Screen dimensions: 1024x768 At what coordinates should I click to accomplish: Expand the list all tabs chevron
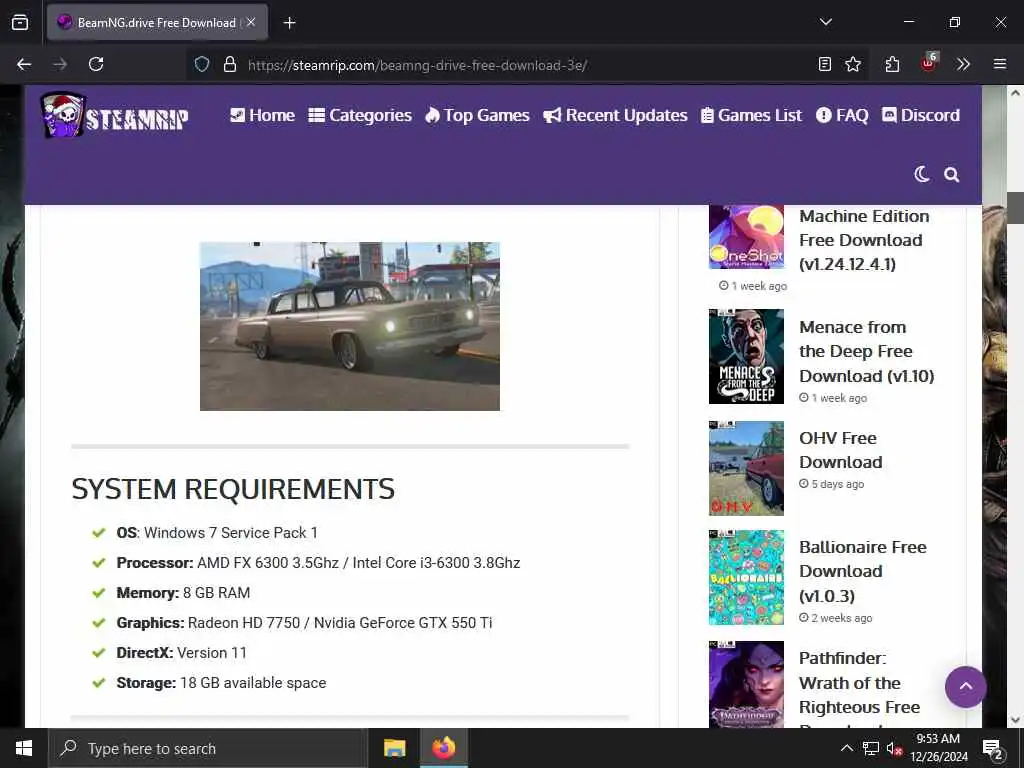pos(825,22)
